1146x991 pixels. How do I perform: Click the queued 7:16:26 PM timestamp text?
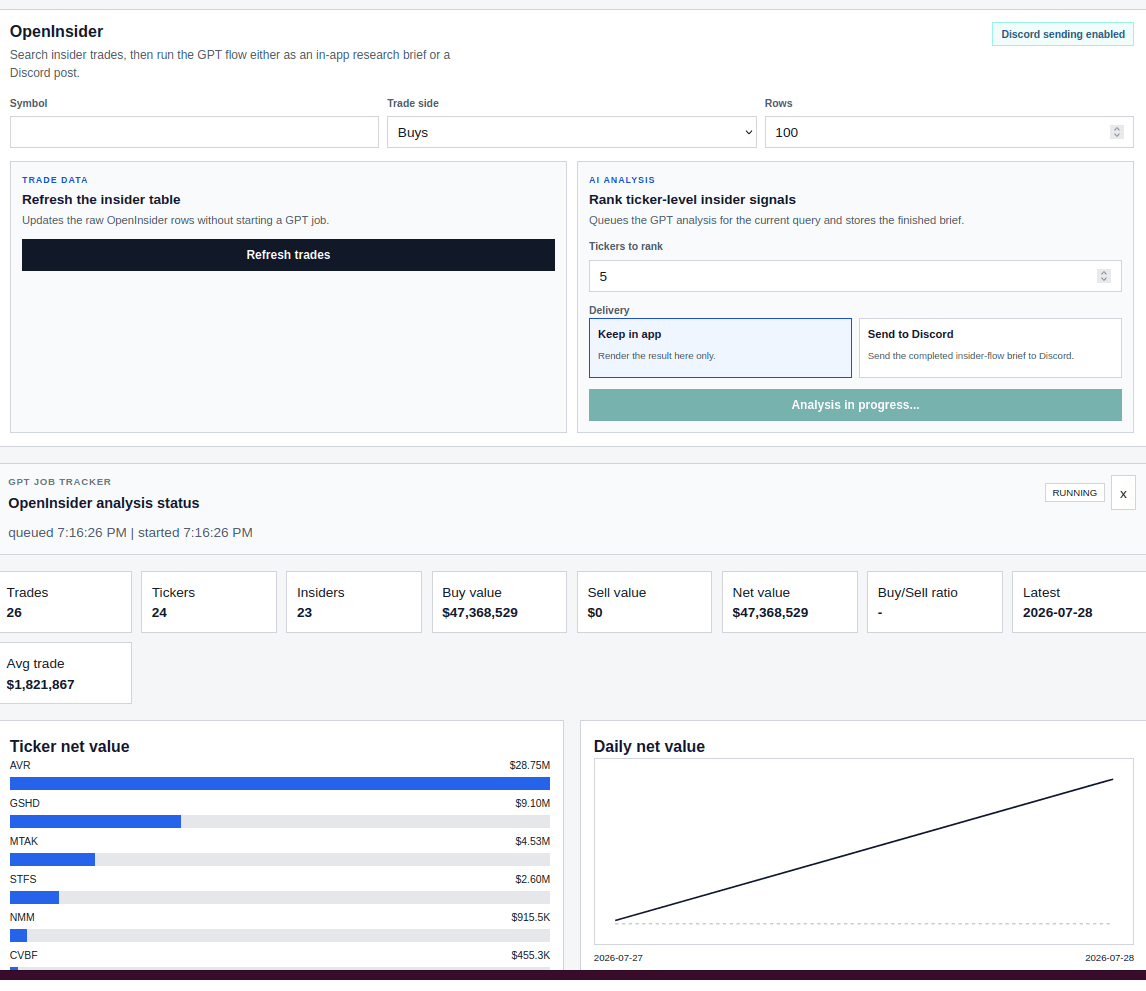(67, 533)
